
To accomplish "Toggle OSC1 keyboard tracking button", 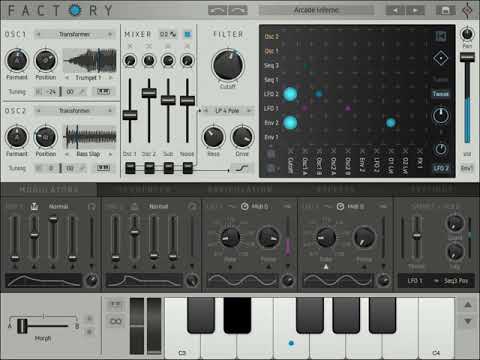I will (103, 91).
